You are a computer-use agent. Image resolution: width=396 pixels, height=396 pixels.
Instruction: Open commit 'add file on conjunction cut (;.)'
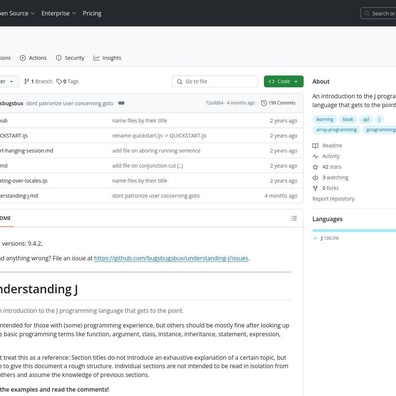(x=147, y=166)
